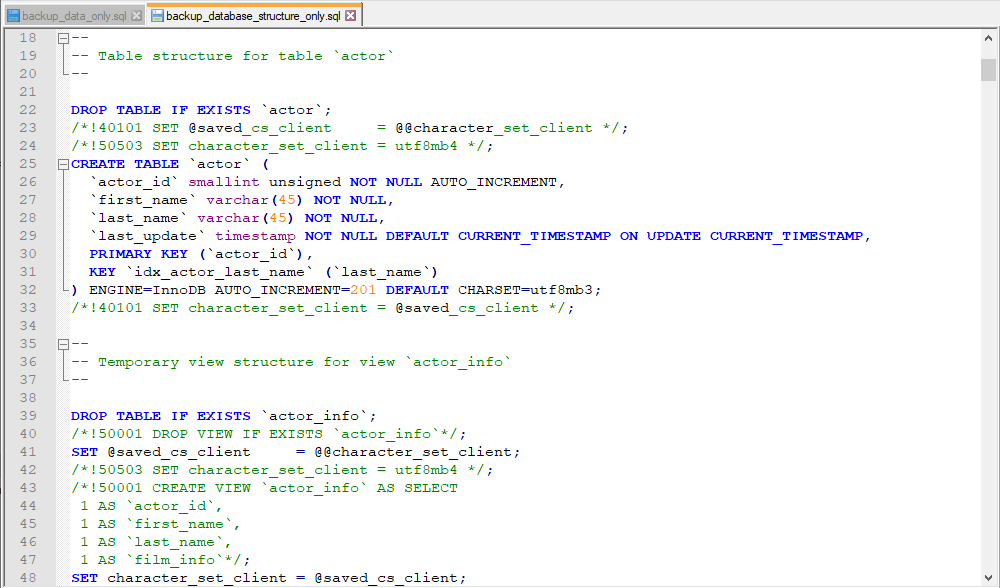Collapse the comment fold at line 18
The height and width of the screenshot is (588, 1000).
click(63, 38)
